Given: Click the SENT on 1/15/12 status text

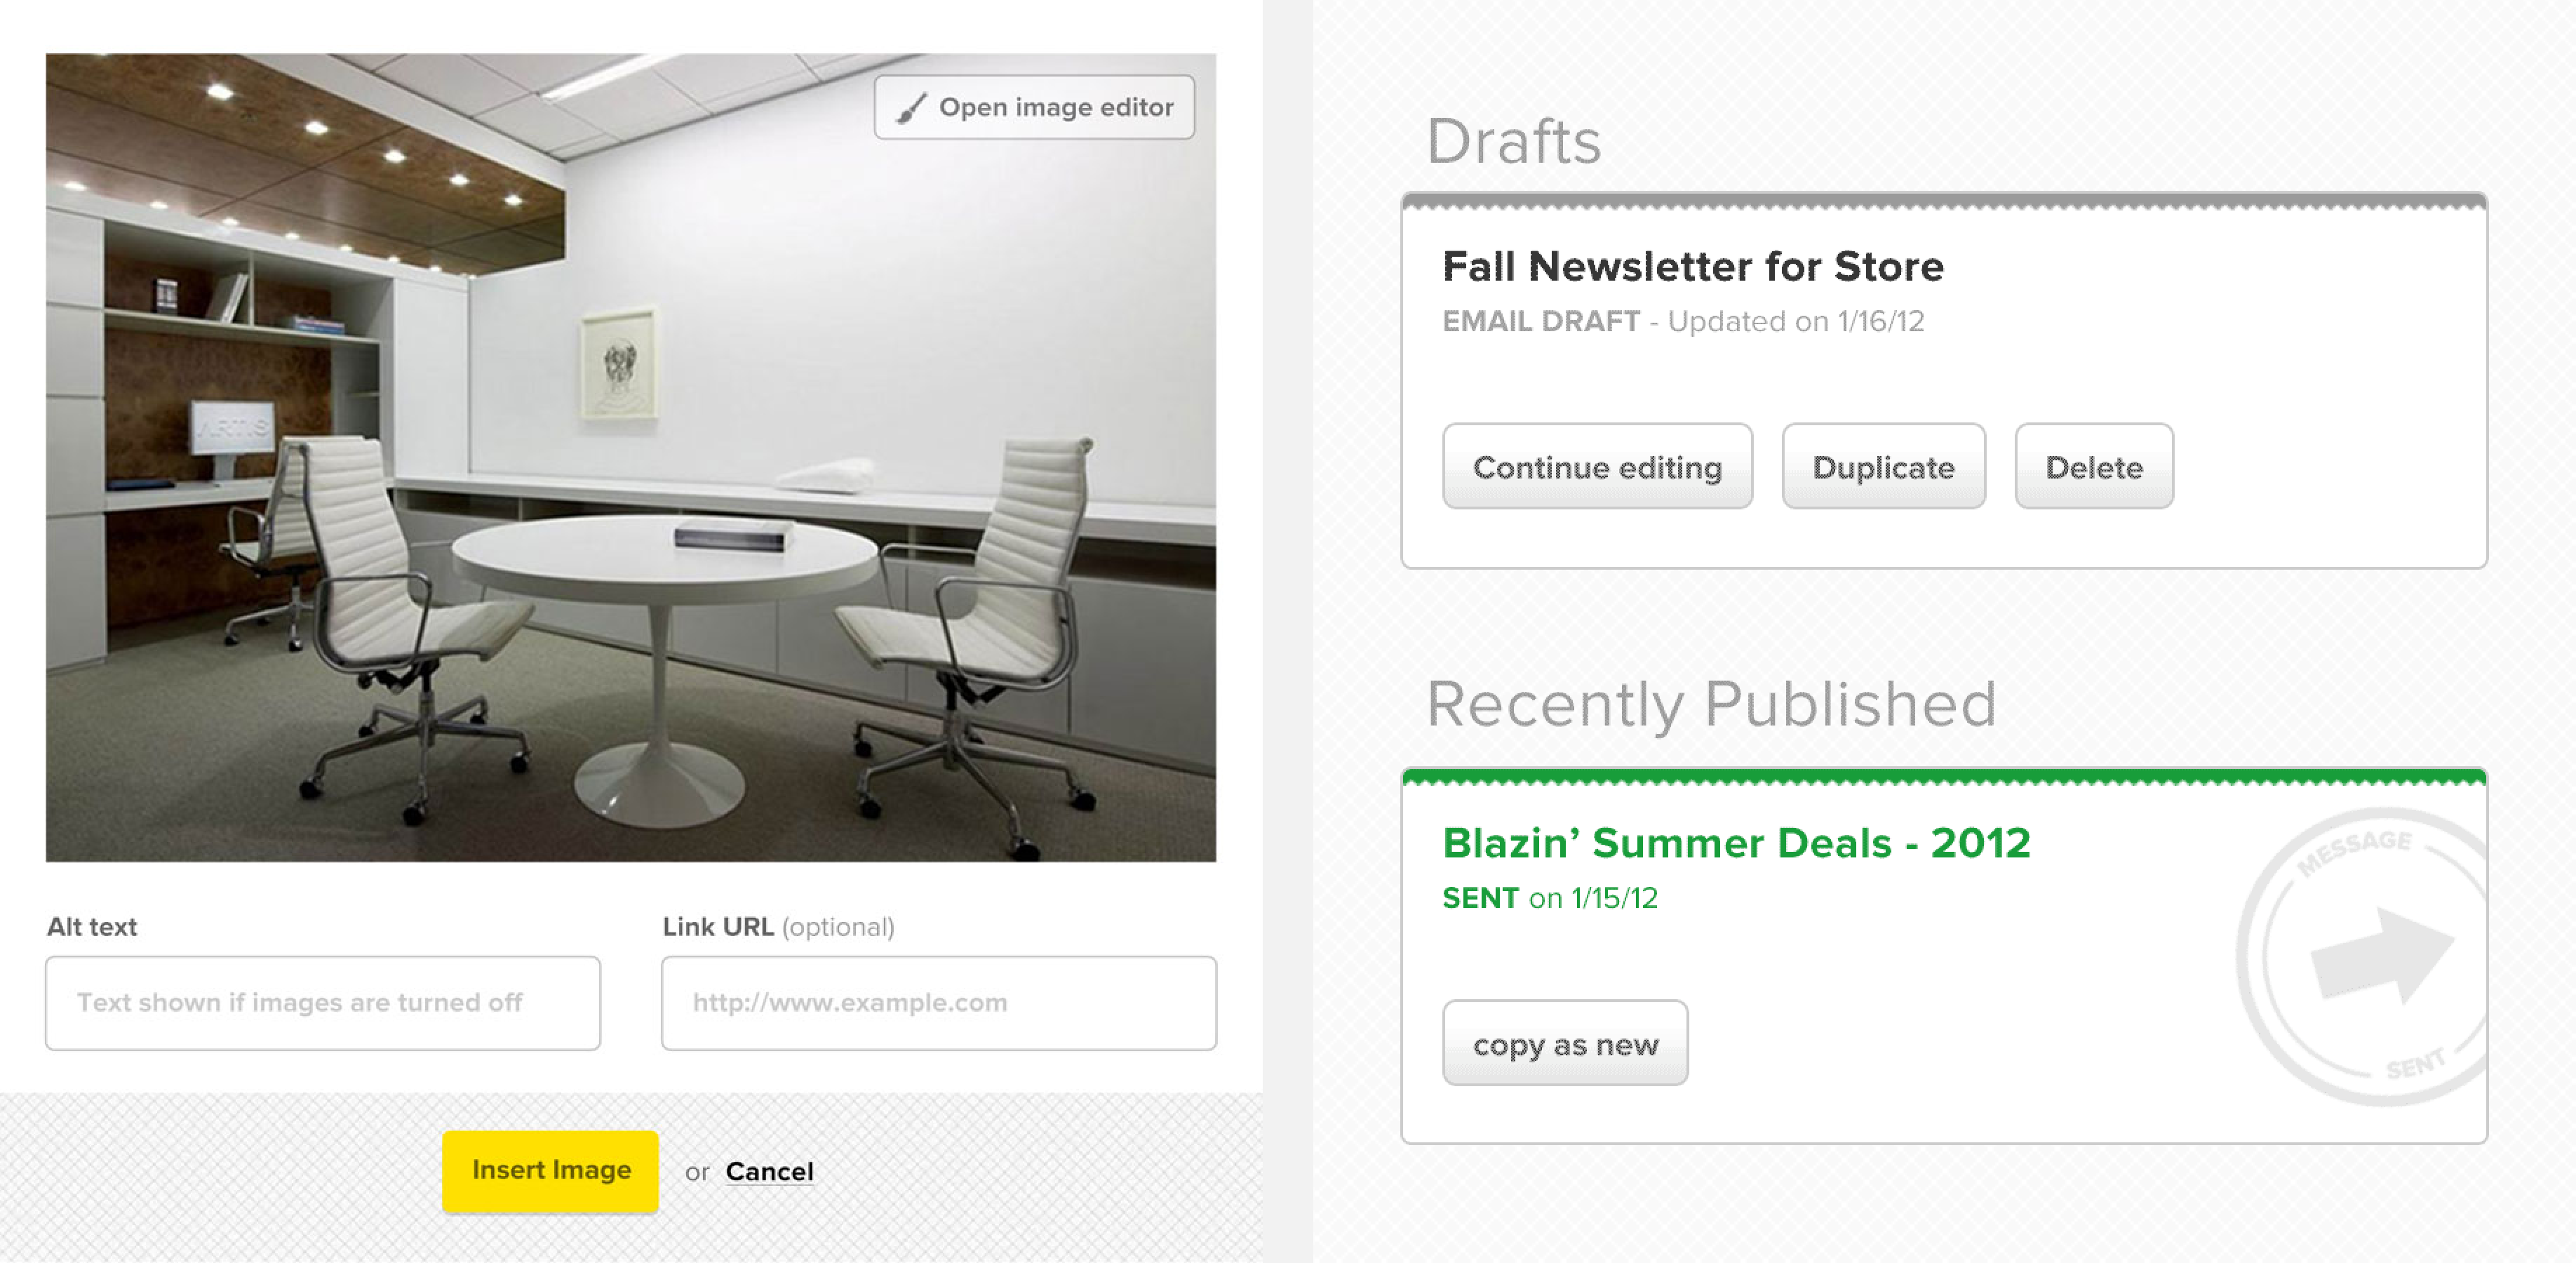Looking at the screenshot, I should pos(1549,898).
